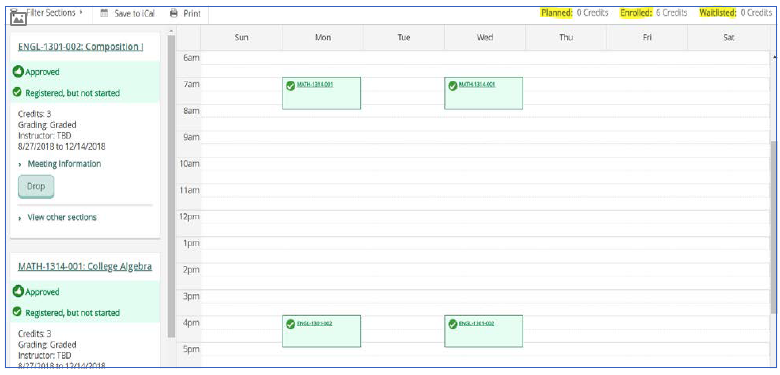Click the checkmark icon on Monday MATH-1314-001 block
The height and width of the screenshot is (375, 780).
pyautogui.click(x=291, y=86)
